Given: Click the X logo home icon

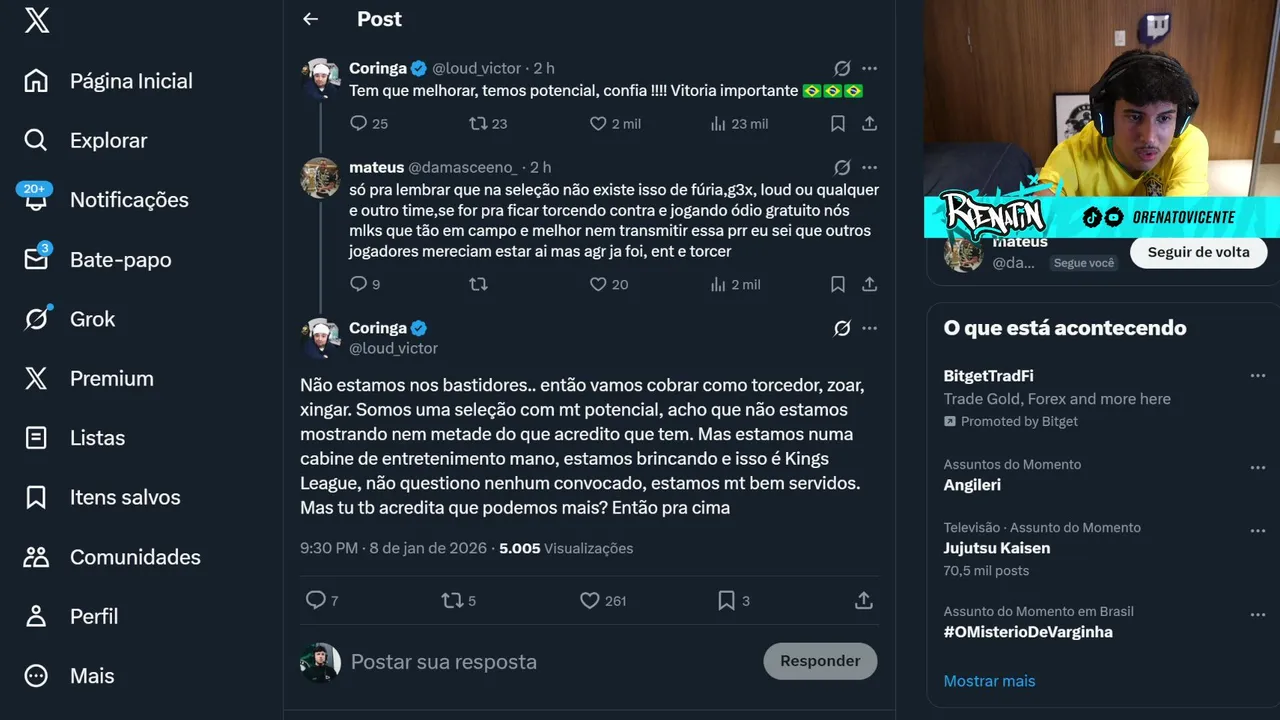Looking at the screenshot, I should [x=36, y=19].
